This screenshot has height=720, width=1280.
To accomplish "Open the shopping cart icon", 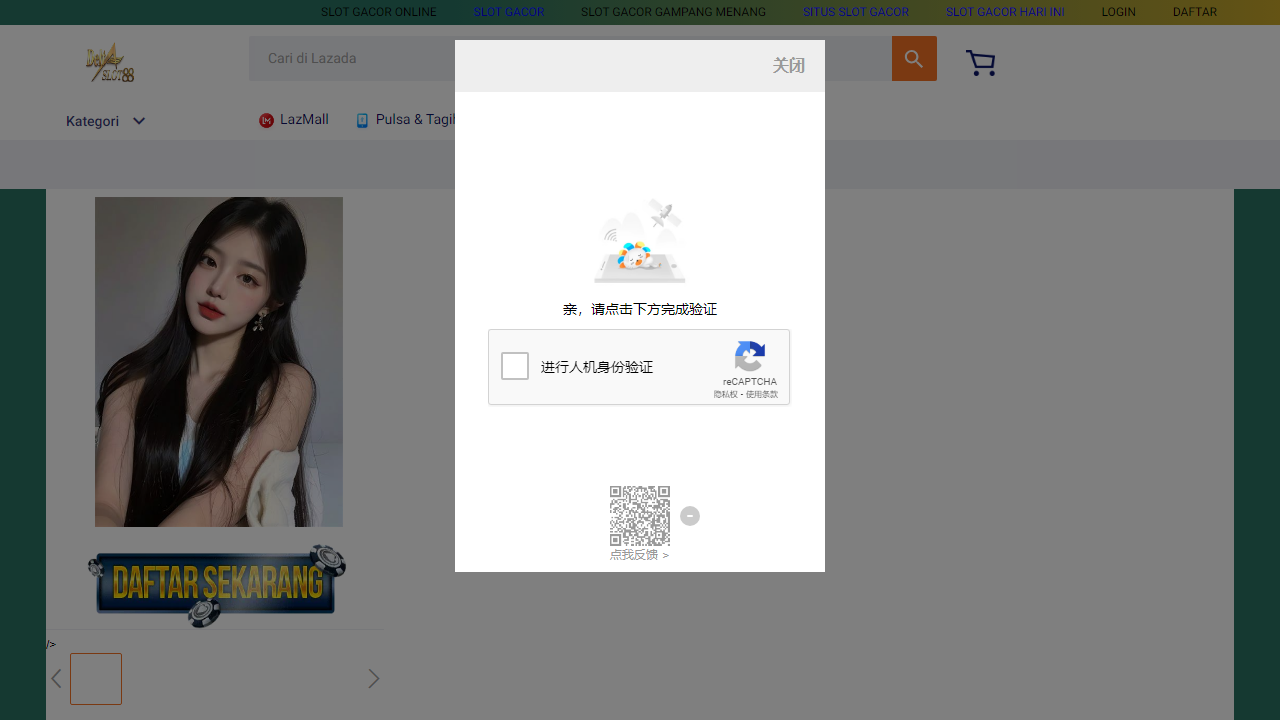I will 981,62.
